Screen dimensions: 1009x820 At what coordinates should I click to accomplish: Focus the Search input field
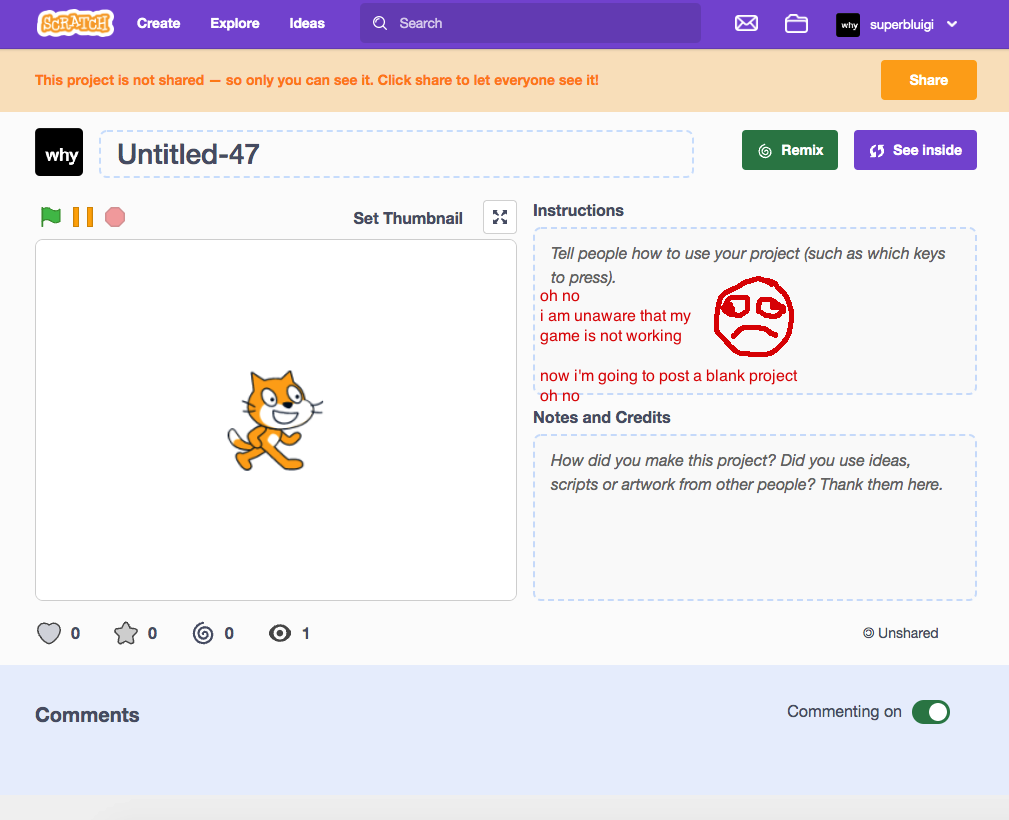530,23
